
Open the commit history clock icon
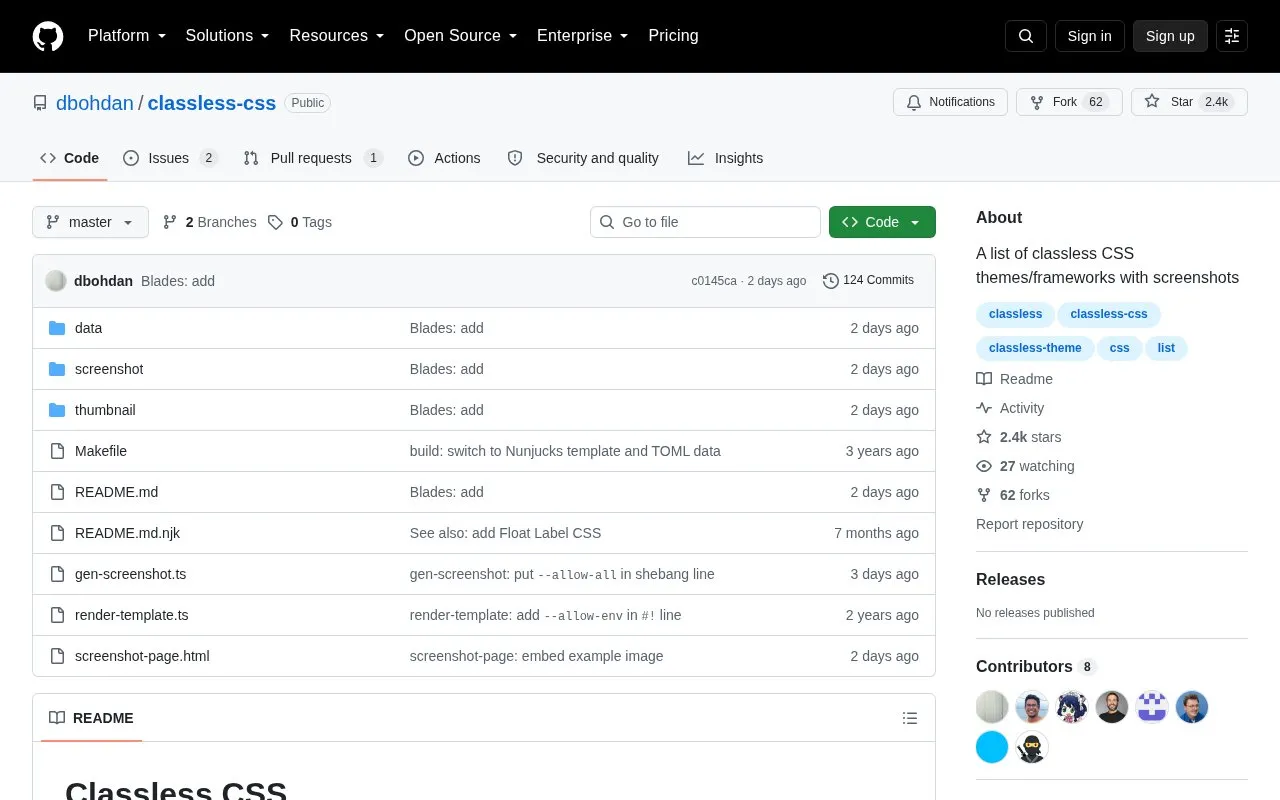[x=830, y=281]
